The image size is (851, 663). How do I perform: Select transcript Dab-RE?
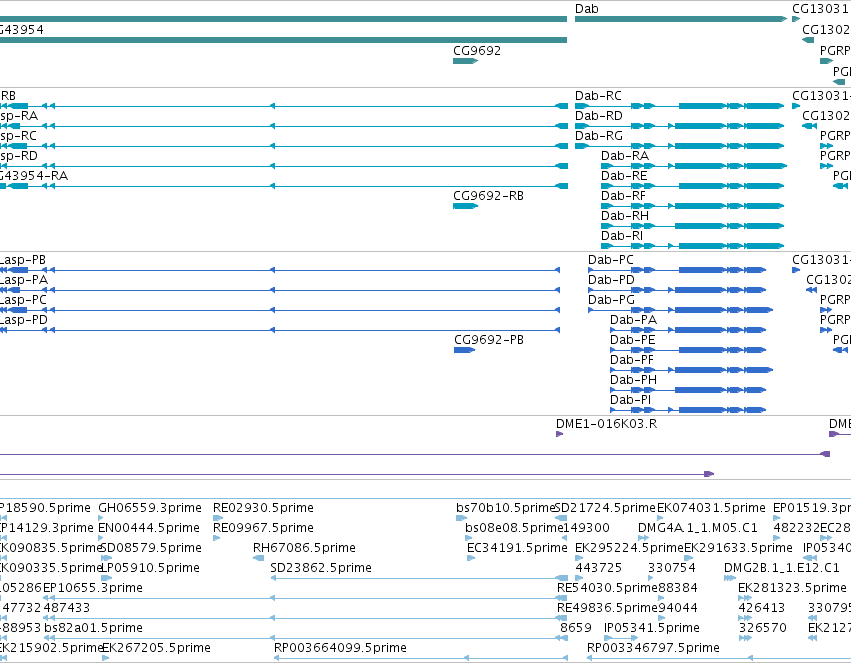624,176
